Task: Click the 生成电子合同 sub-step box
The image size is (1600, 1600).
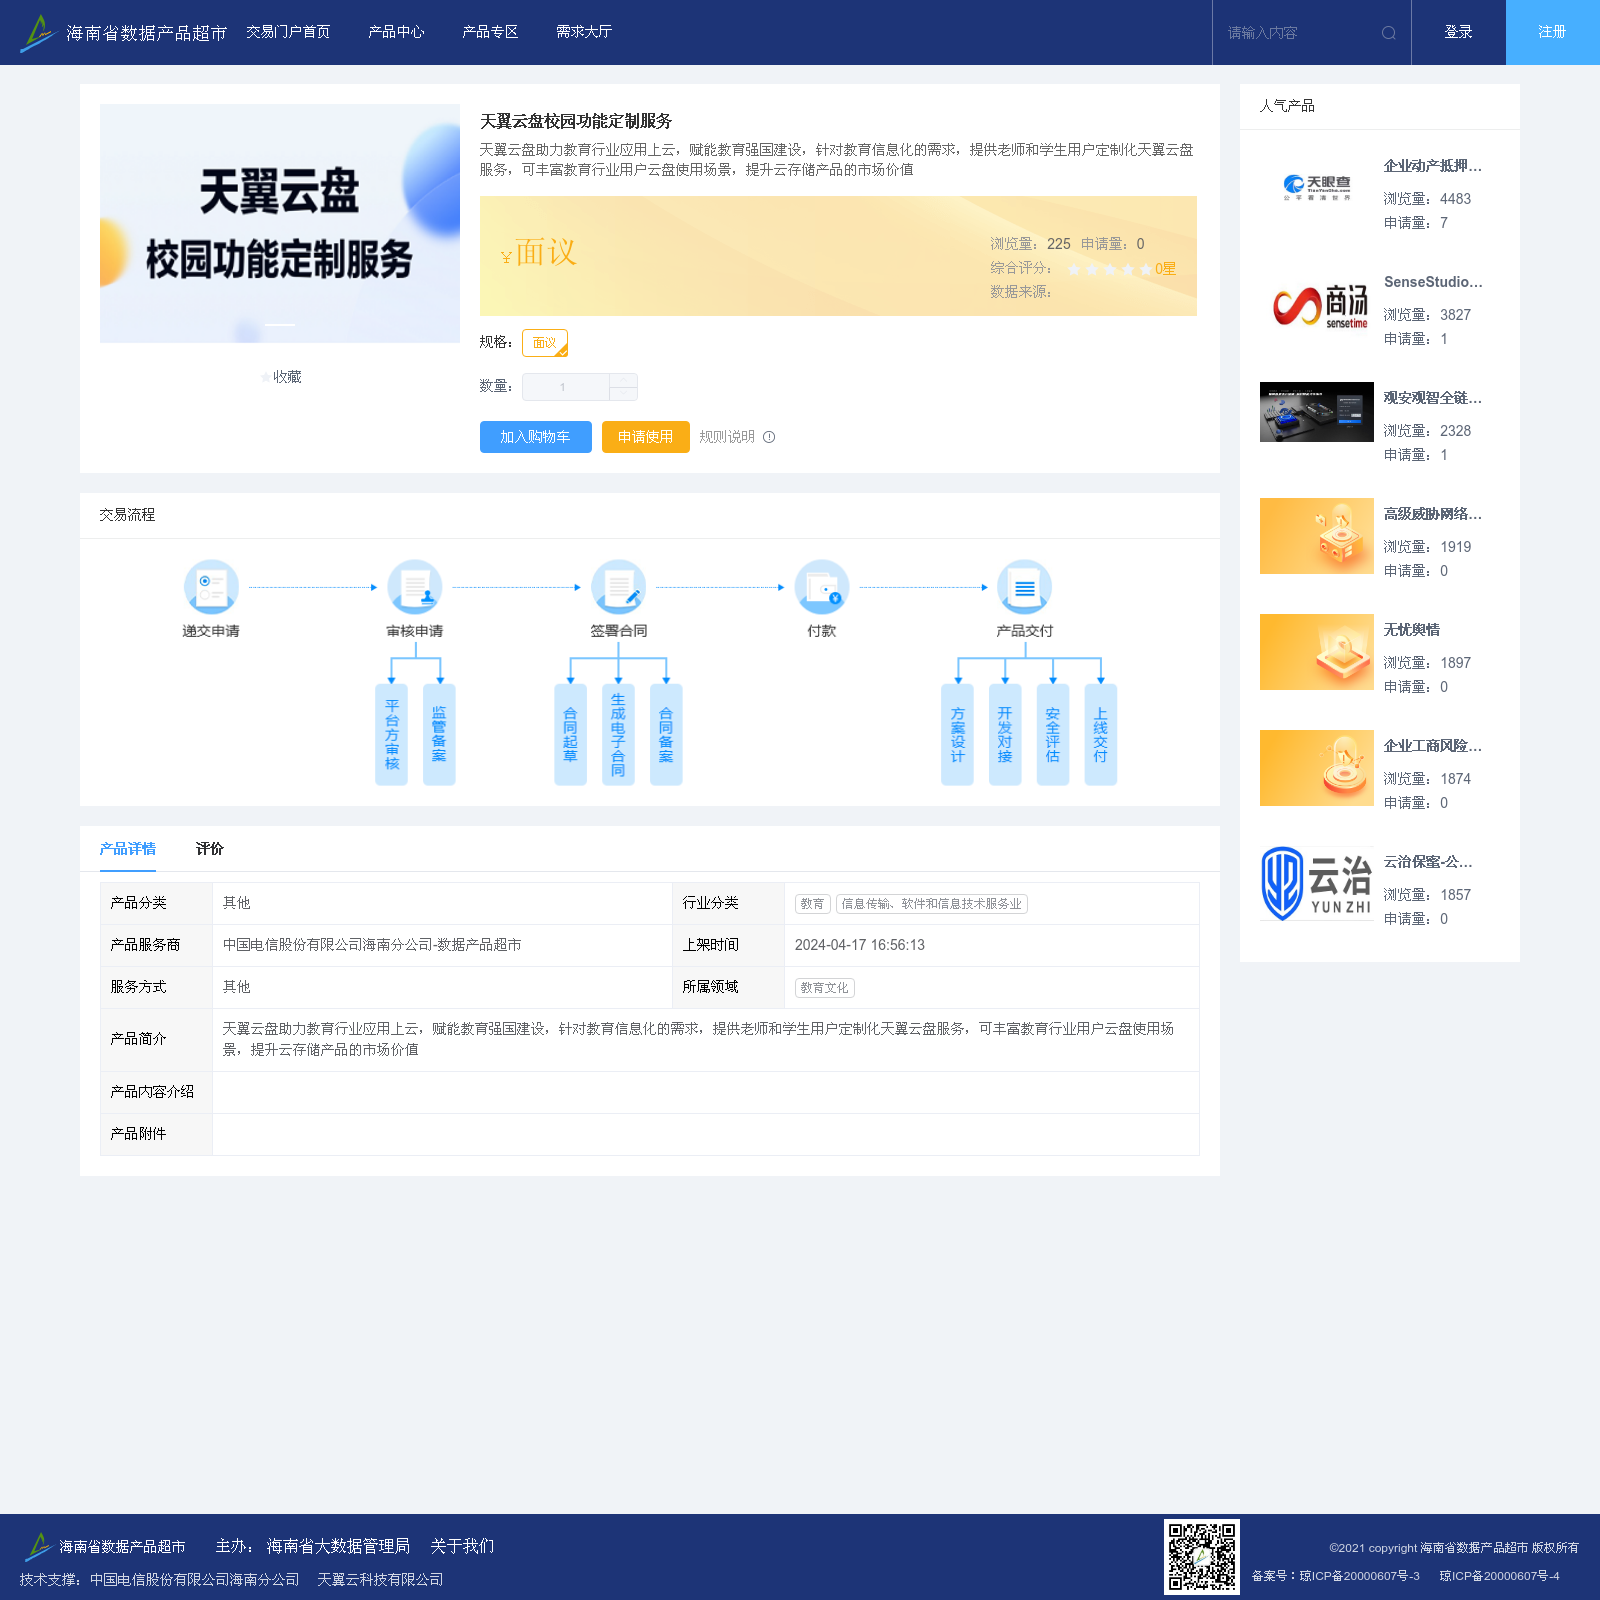Action: 618,735
